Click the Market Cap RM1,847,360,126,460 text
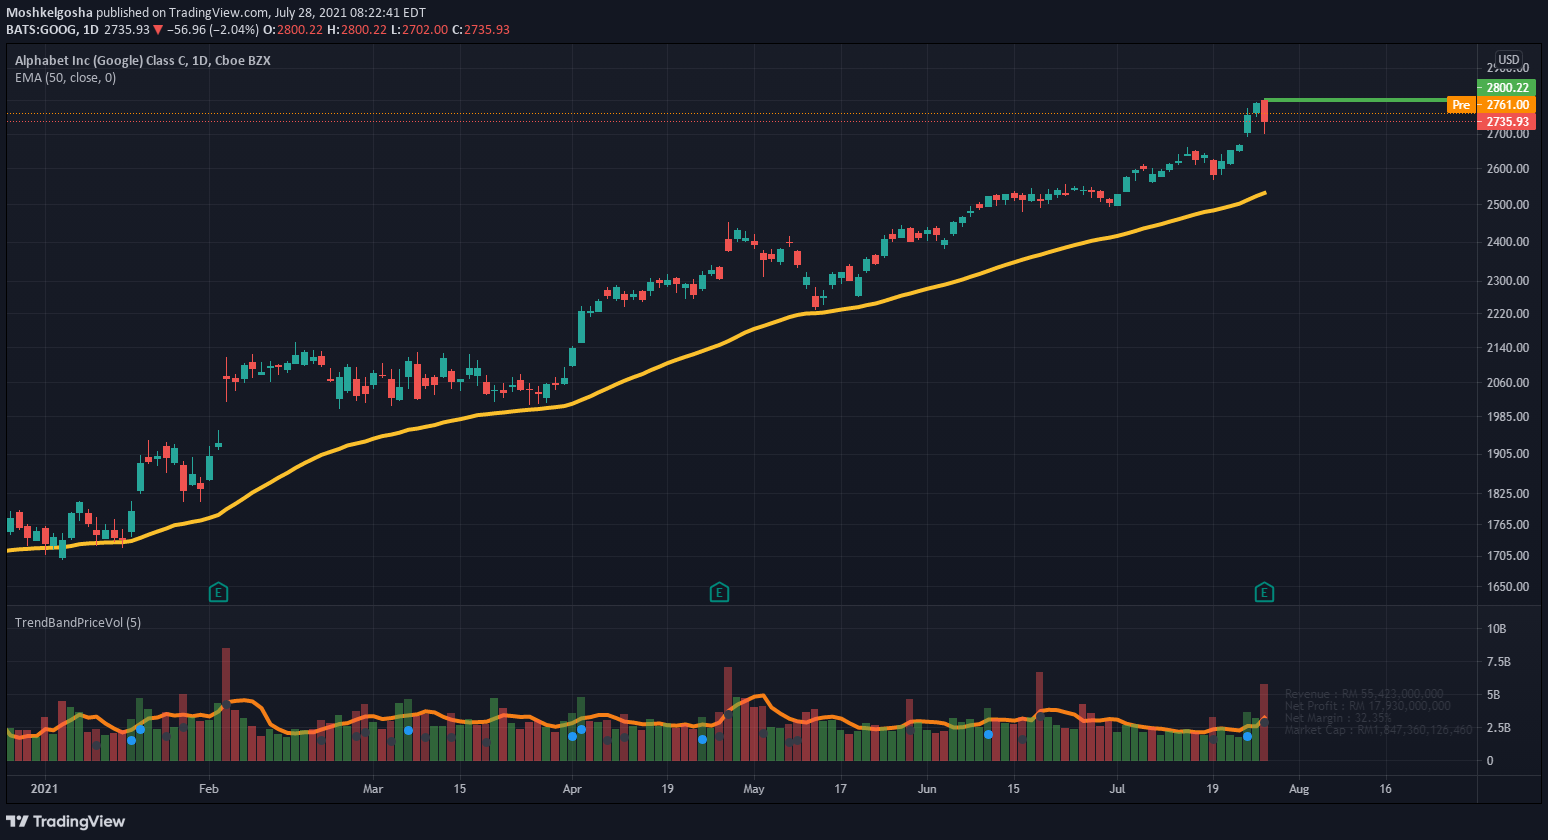Image resolution: width=1548 pixels, height=840 pixels. tap(1378, 730)
